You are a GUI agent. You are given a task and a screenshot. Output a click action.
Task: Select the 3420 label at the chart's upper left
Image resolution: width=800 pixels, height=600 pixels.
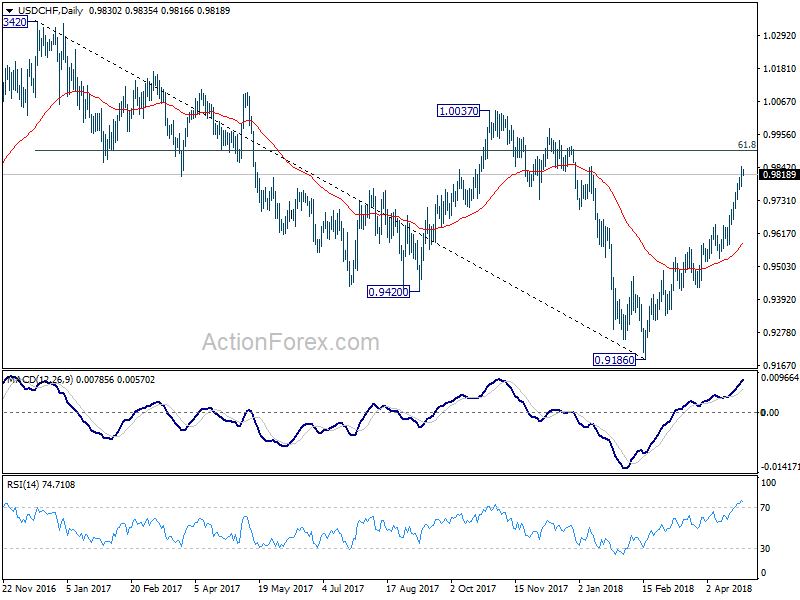tap(15, 22)
